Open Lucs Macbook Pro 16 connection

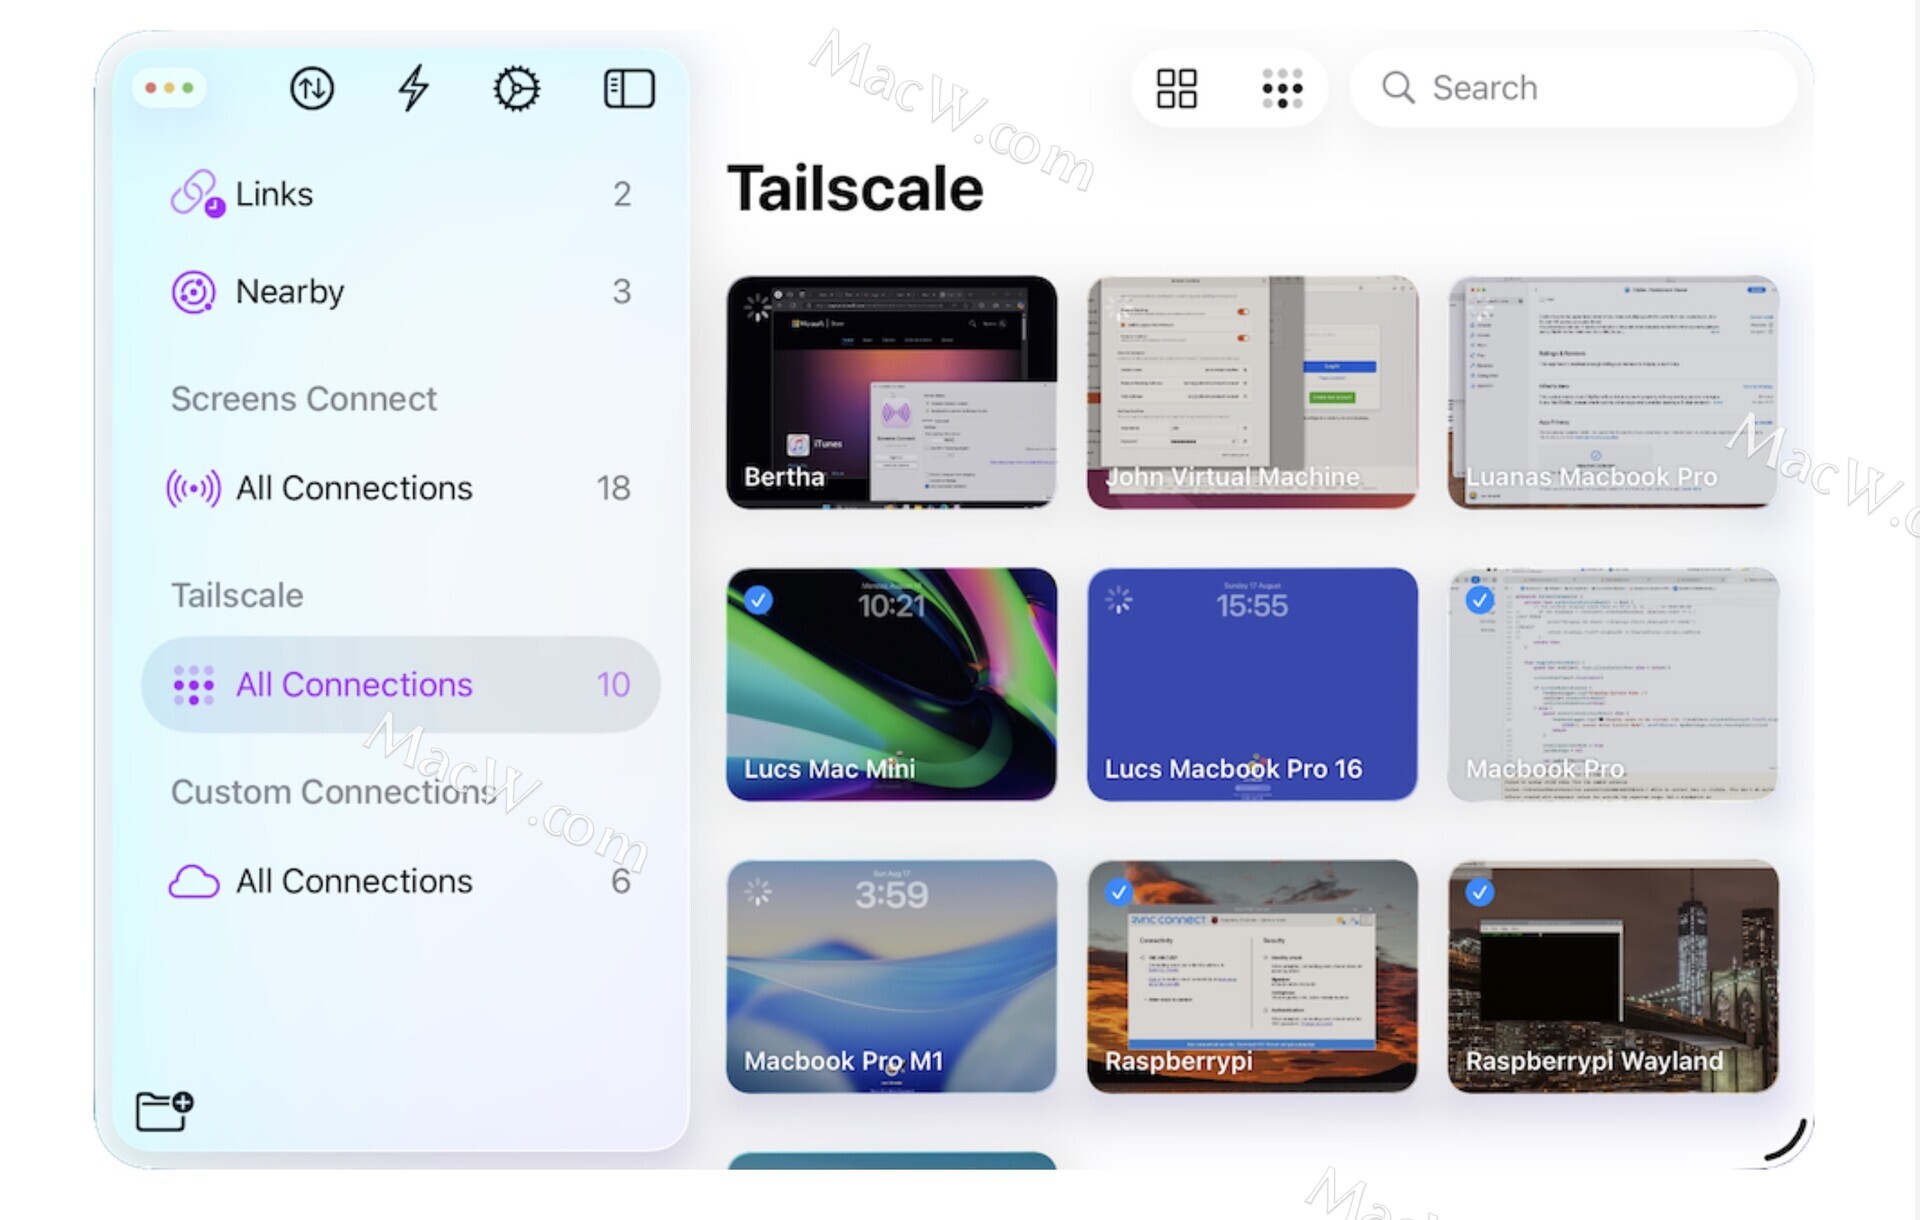1252,684
